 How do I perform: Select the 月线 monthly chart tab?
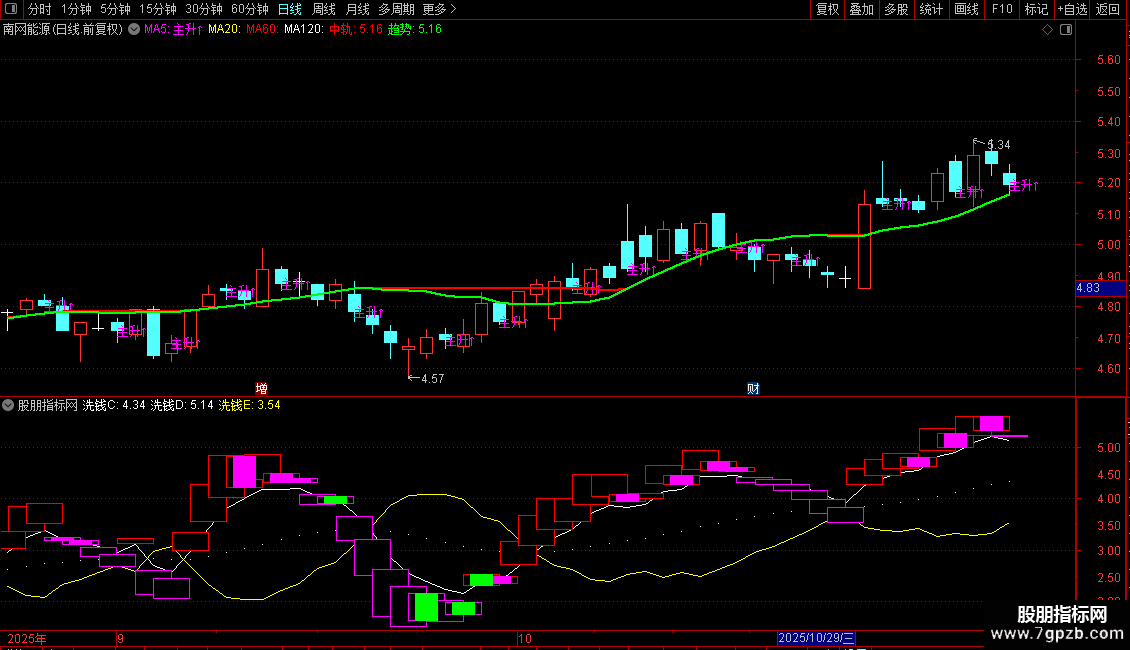(x=357, y=9)
